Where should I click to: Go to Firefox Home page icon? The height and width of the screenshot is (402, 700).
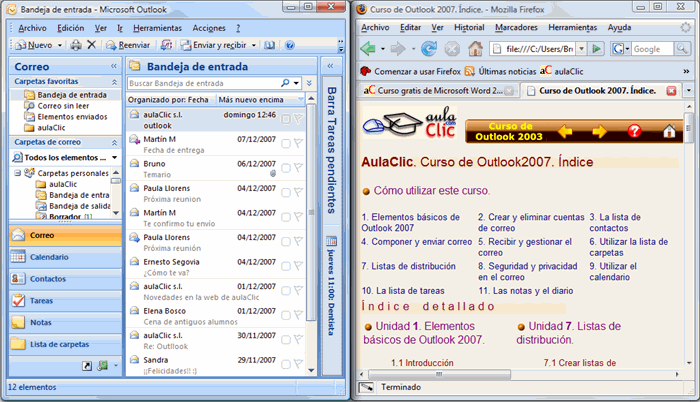pos(475,48)
